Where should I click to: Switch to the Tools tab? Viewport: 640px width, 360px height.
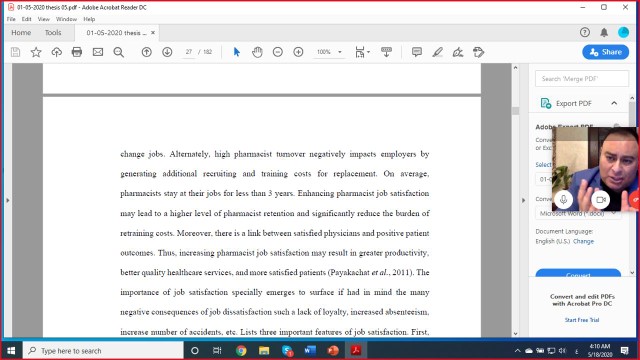coord(53,33)
